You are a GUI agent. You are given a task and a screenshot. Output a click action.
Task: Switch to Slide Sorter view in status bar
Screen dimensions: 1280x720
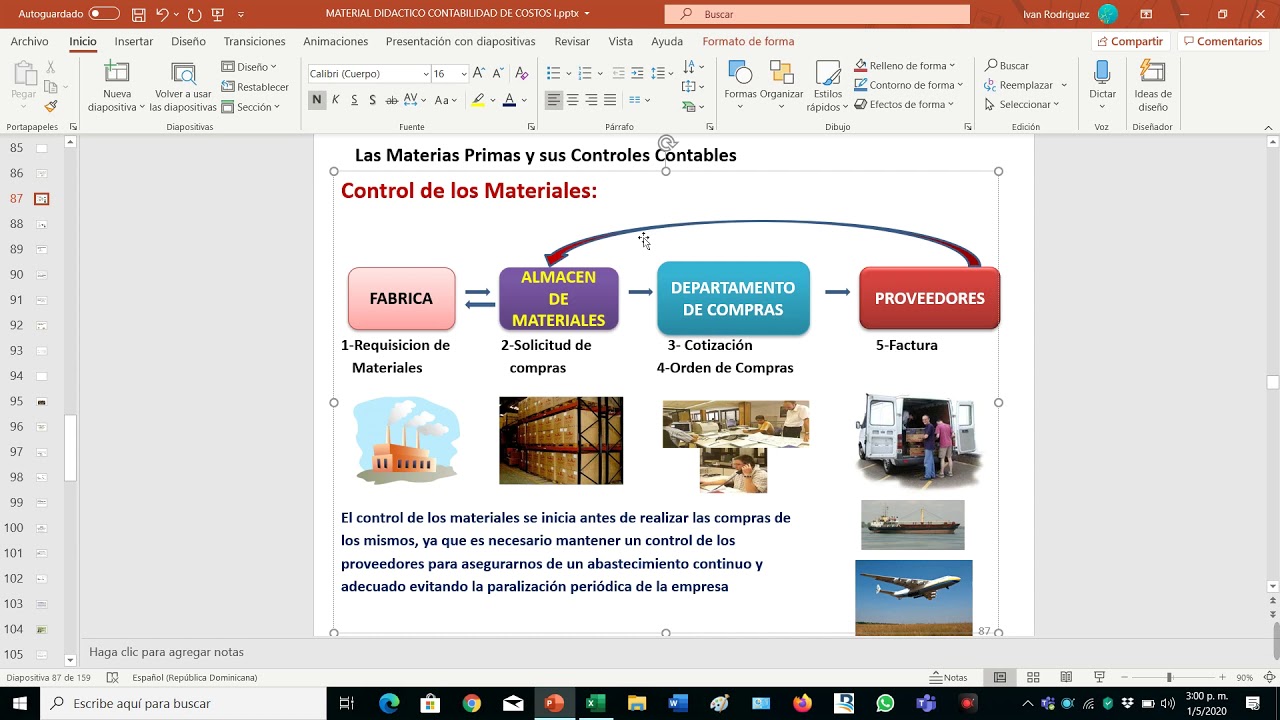pos(1033,677)
